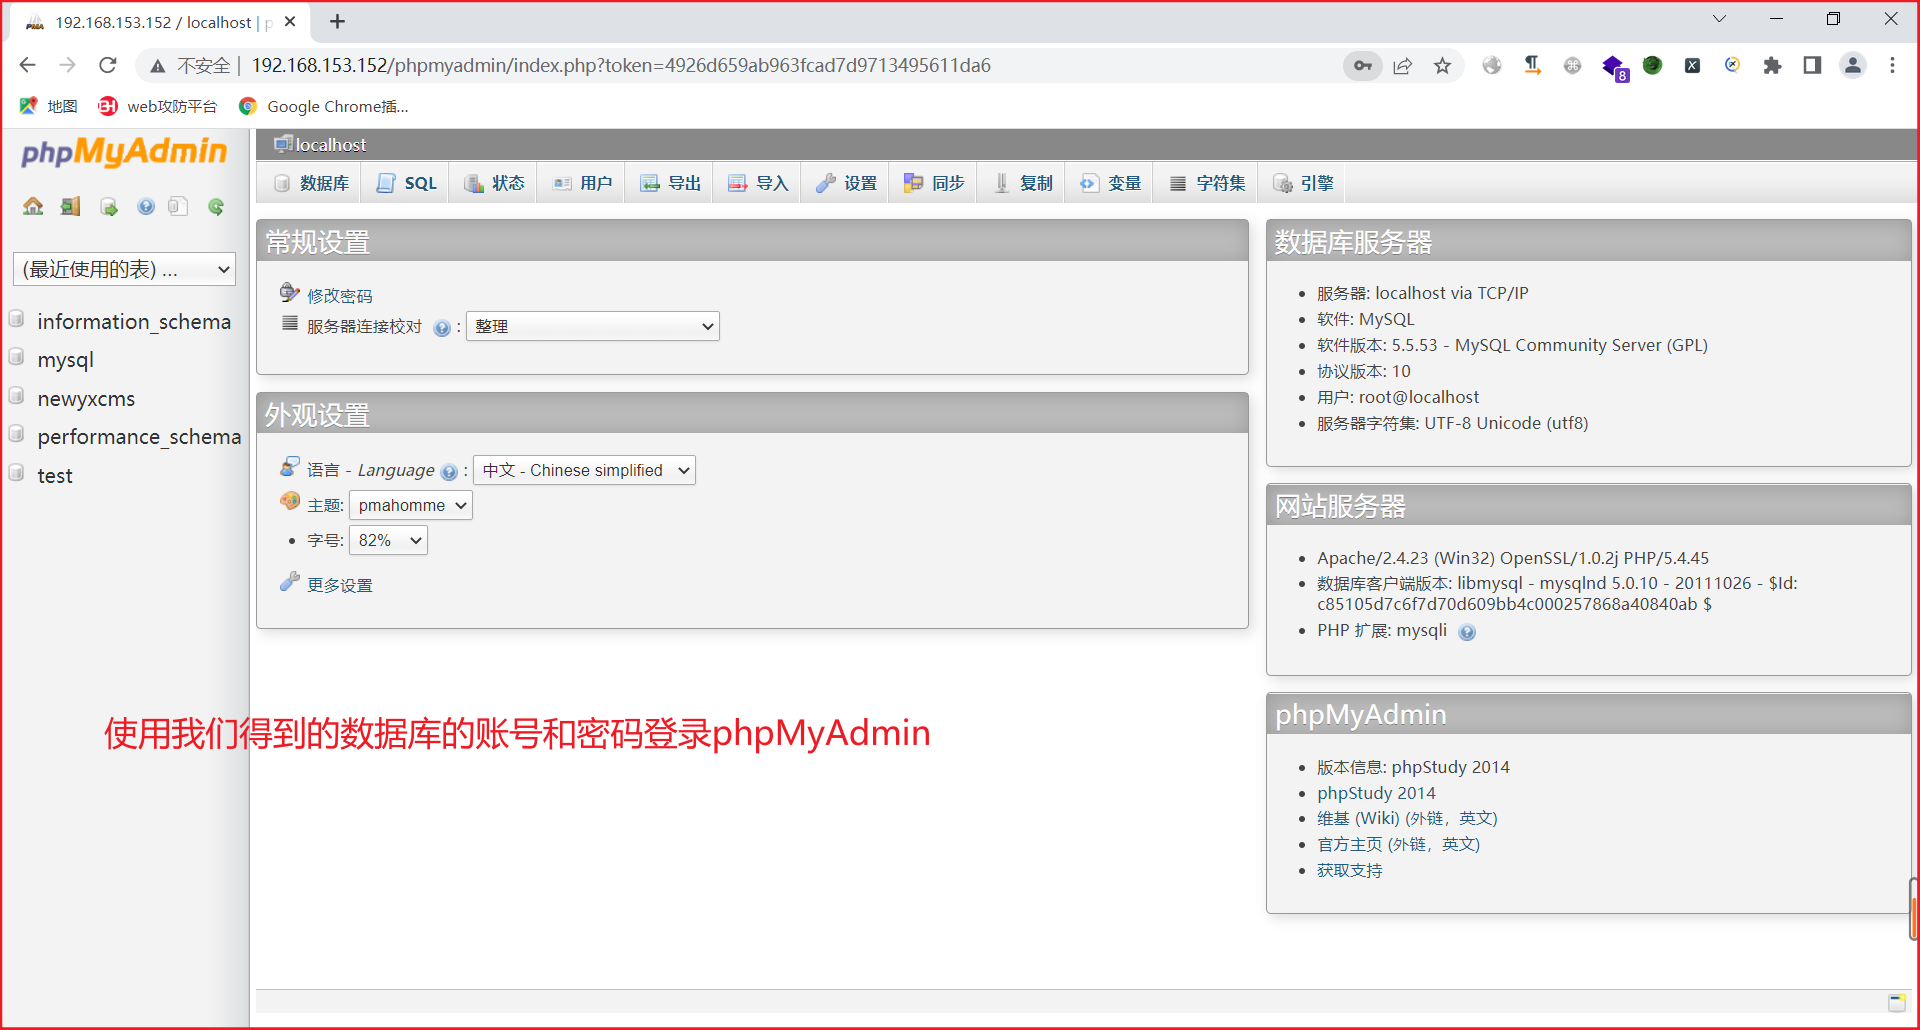Focus the browser address bar URL
Image resolution: width=1920 pixels, height=1030 pixels.
click(621, 65)
